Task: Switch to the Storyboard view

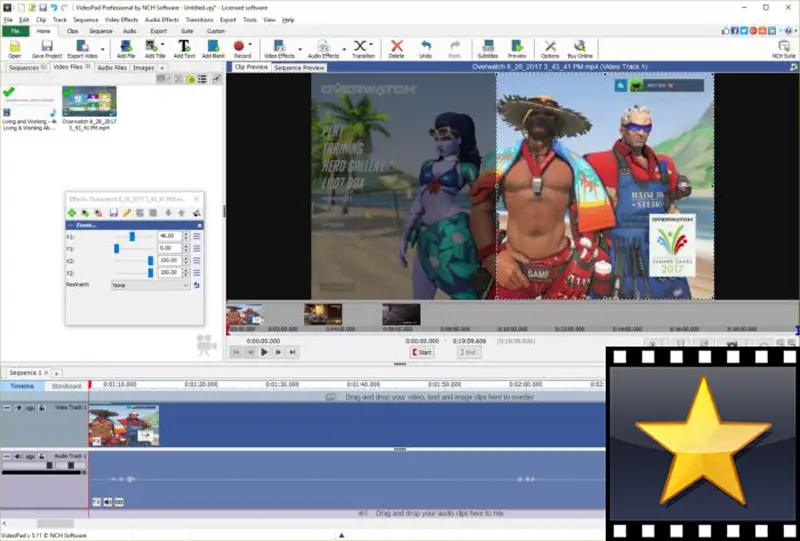Action: pos(66,386)
